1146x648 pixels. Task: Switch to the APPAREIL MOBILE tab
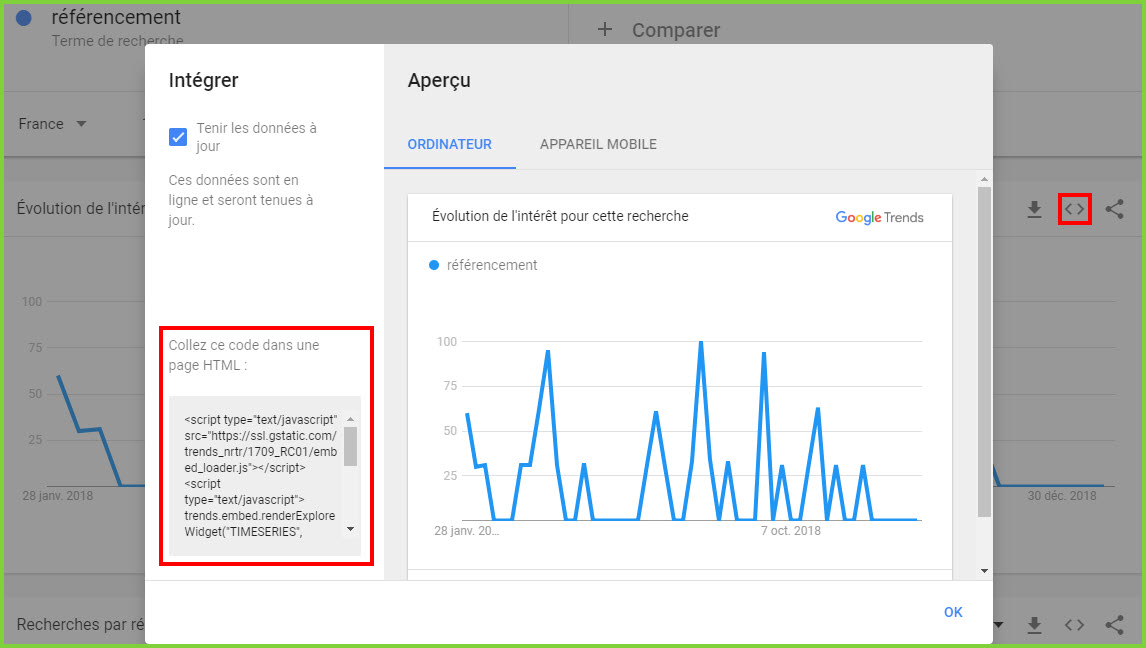(x=598, y=145)
